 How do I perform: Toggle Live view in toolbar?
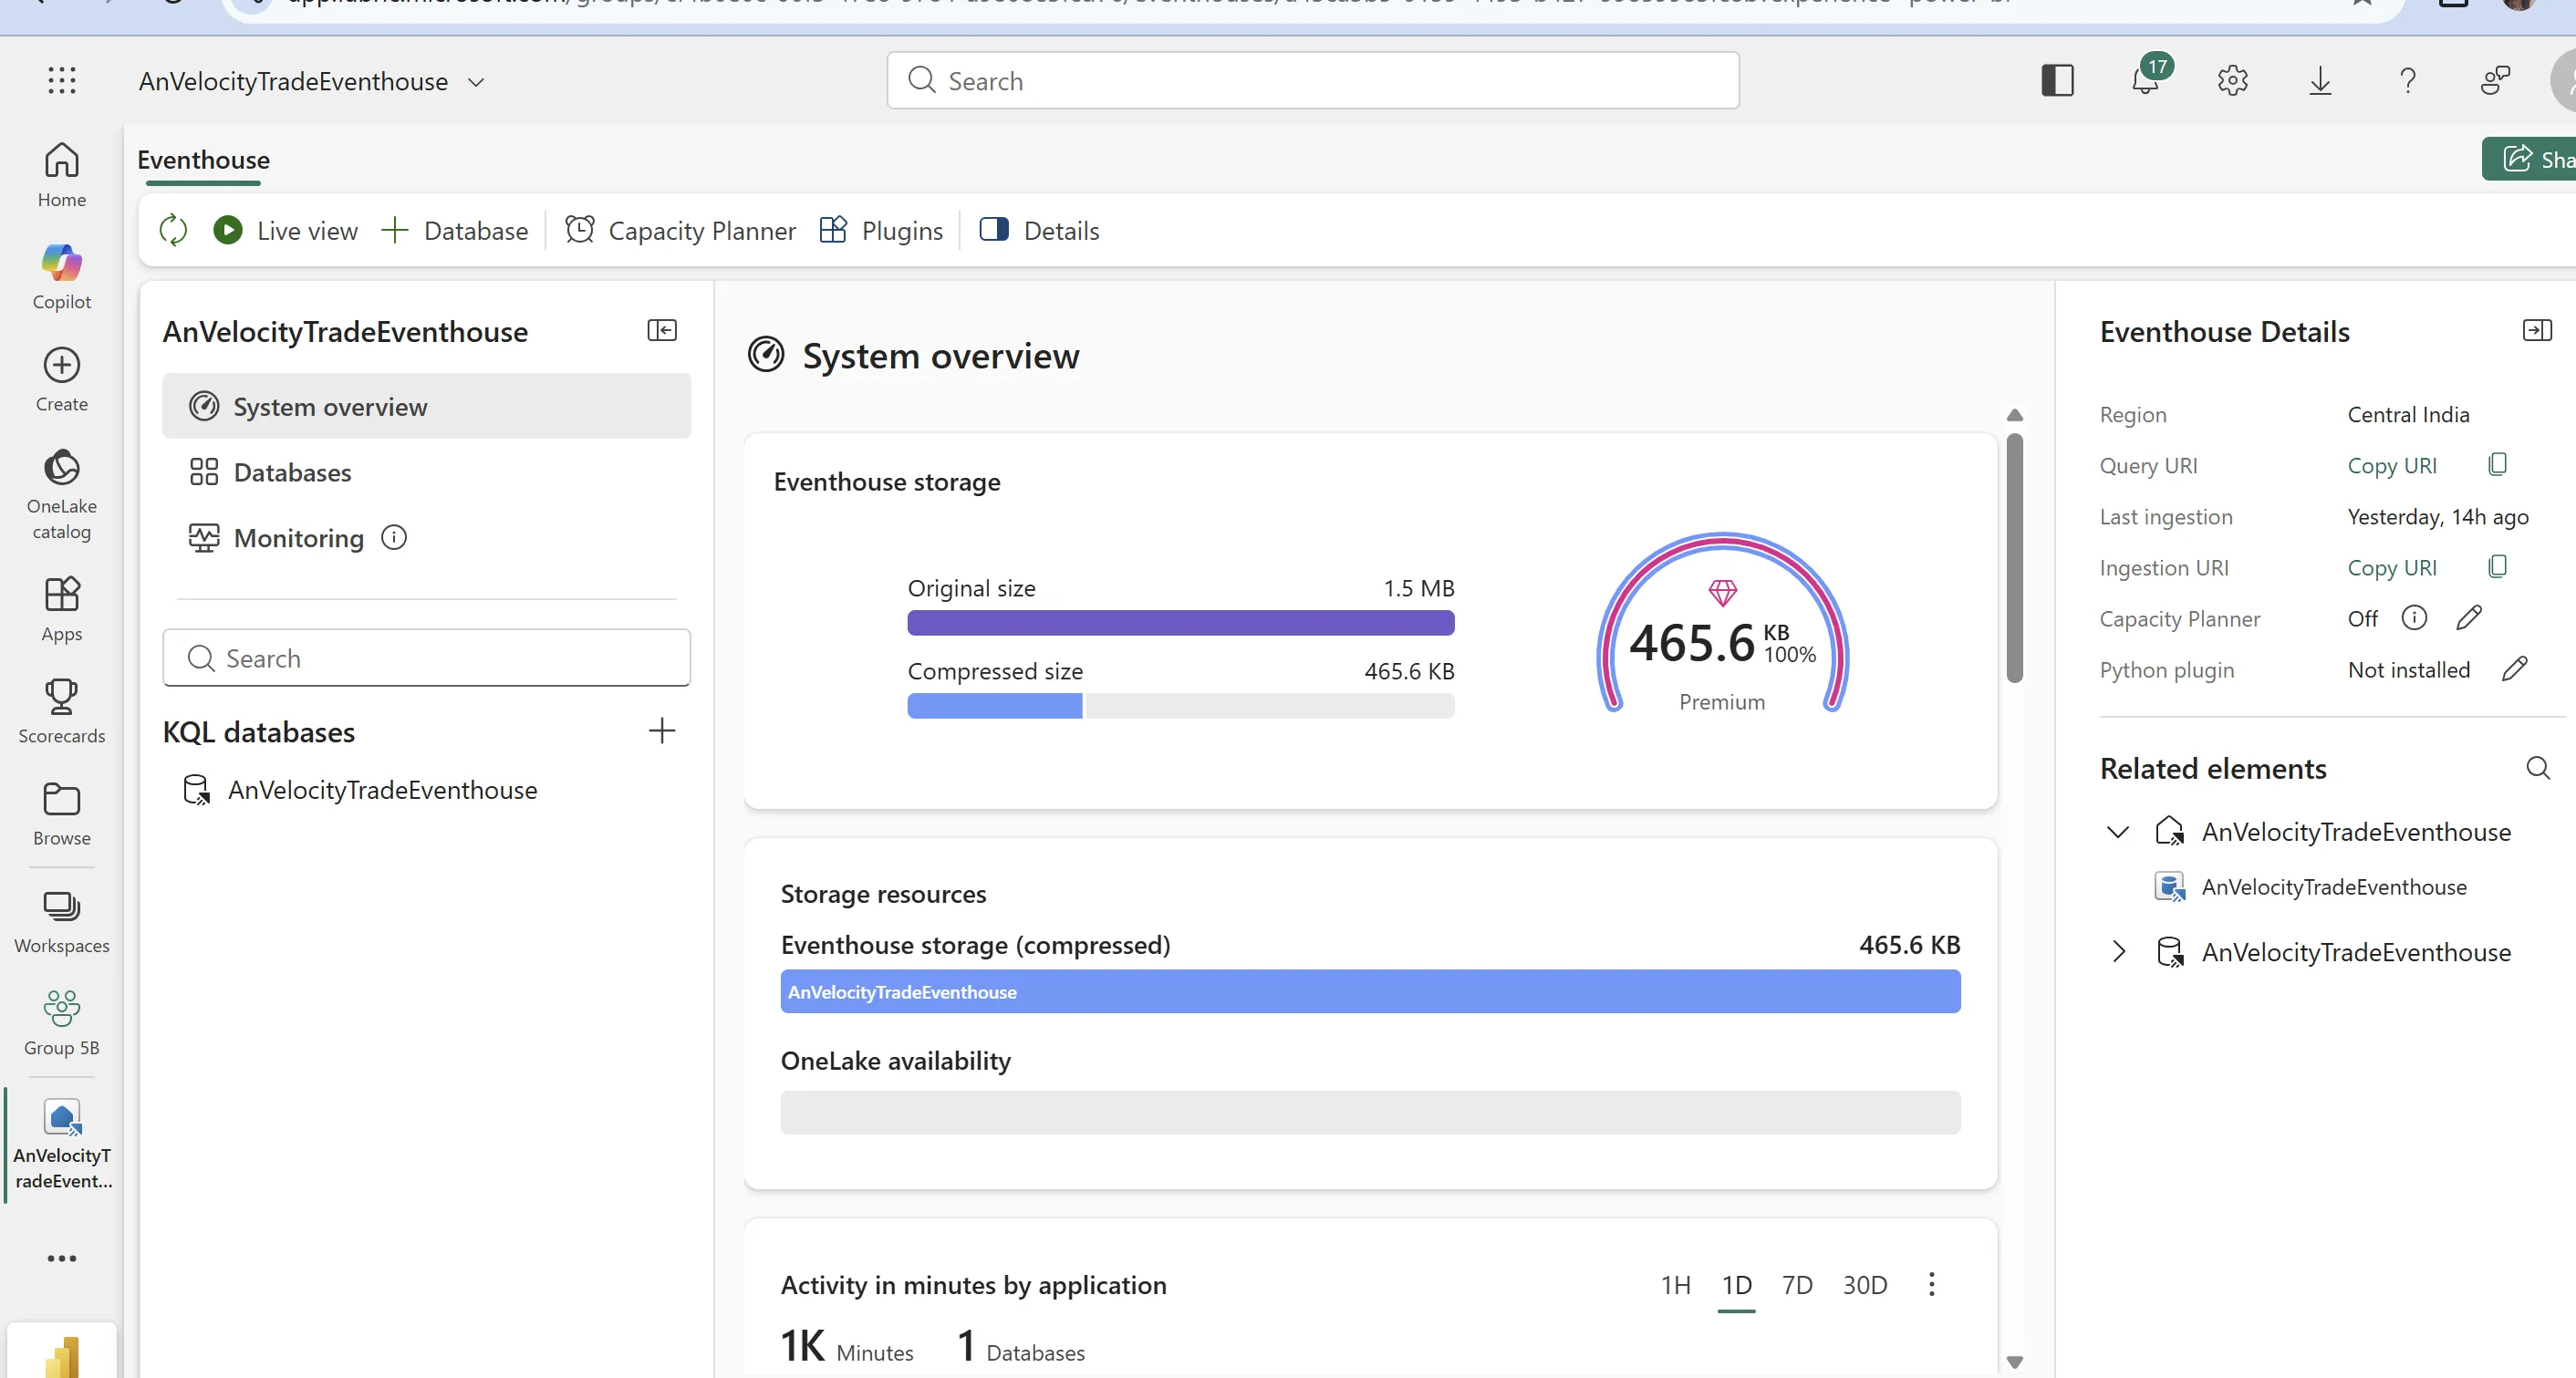pyautogui.click(x=286, y=230)
